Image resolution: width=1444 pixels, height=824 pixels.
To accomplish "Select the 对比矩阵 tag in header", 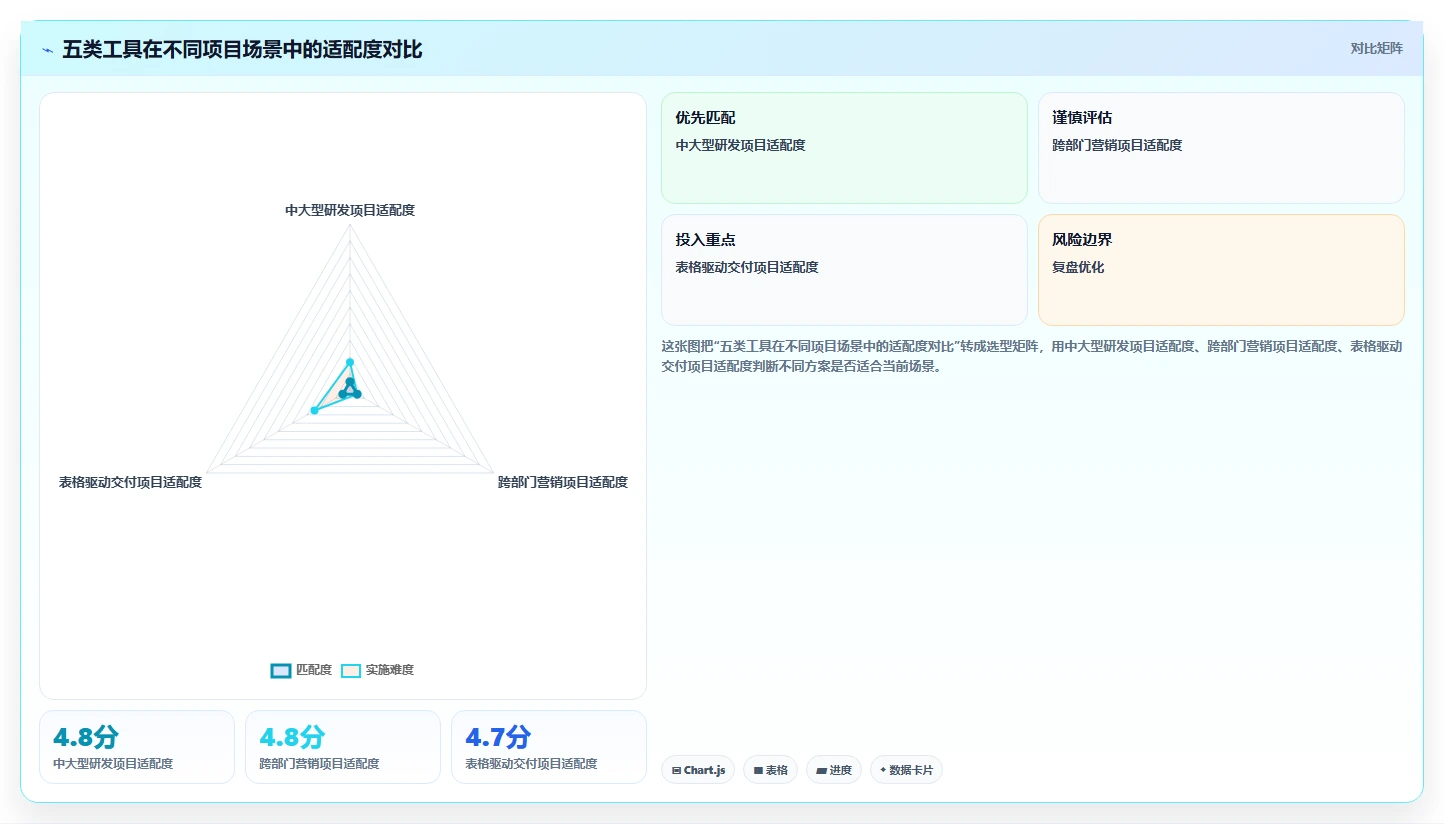I will (x=1376, y=48).
